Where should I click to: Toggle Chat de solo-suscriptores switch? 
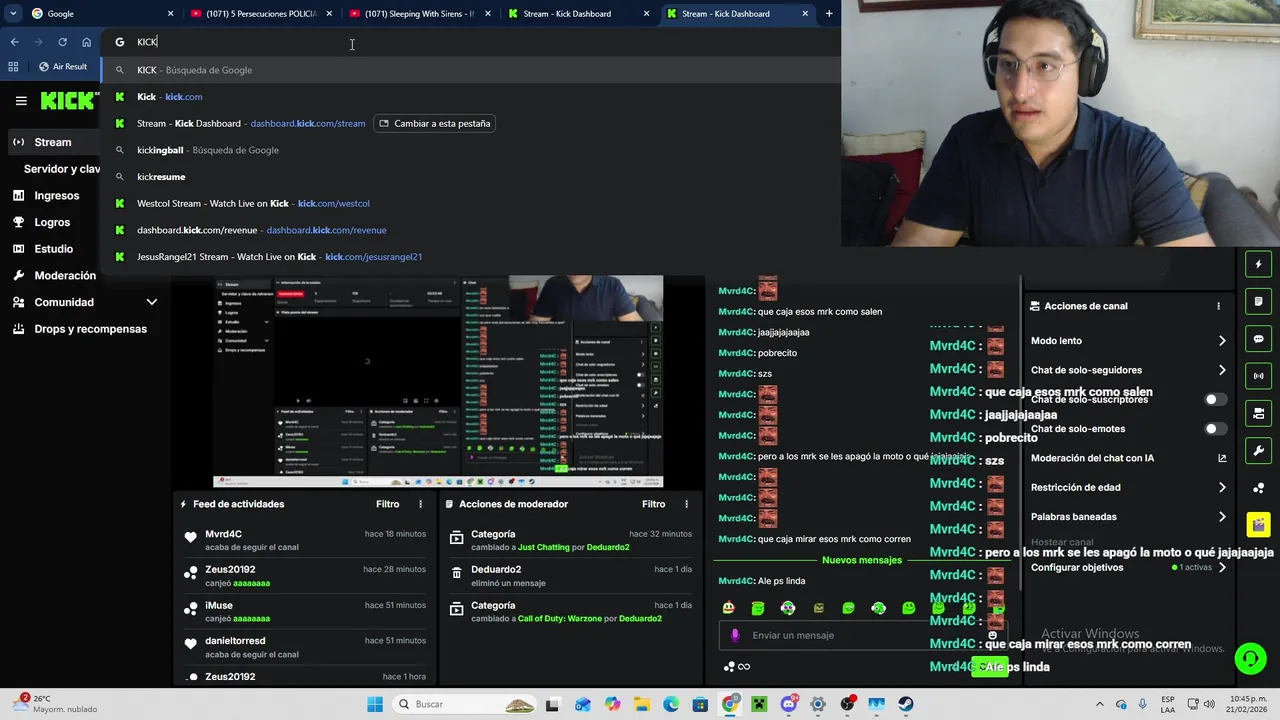point(1215,399)
